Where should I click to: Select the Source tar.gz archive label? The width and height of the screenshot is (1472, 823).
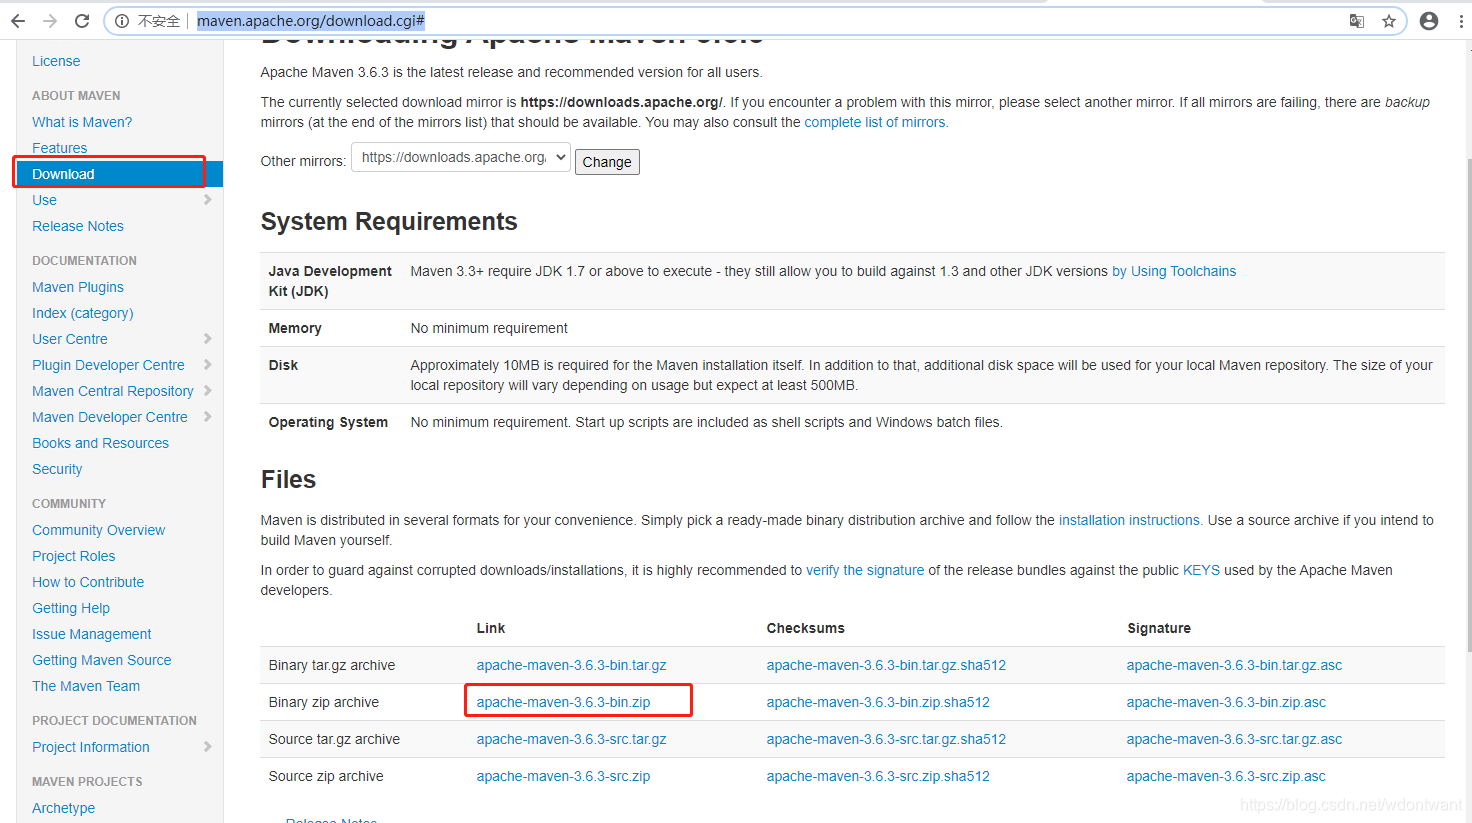(334, 739)
